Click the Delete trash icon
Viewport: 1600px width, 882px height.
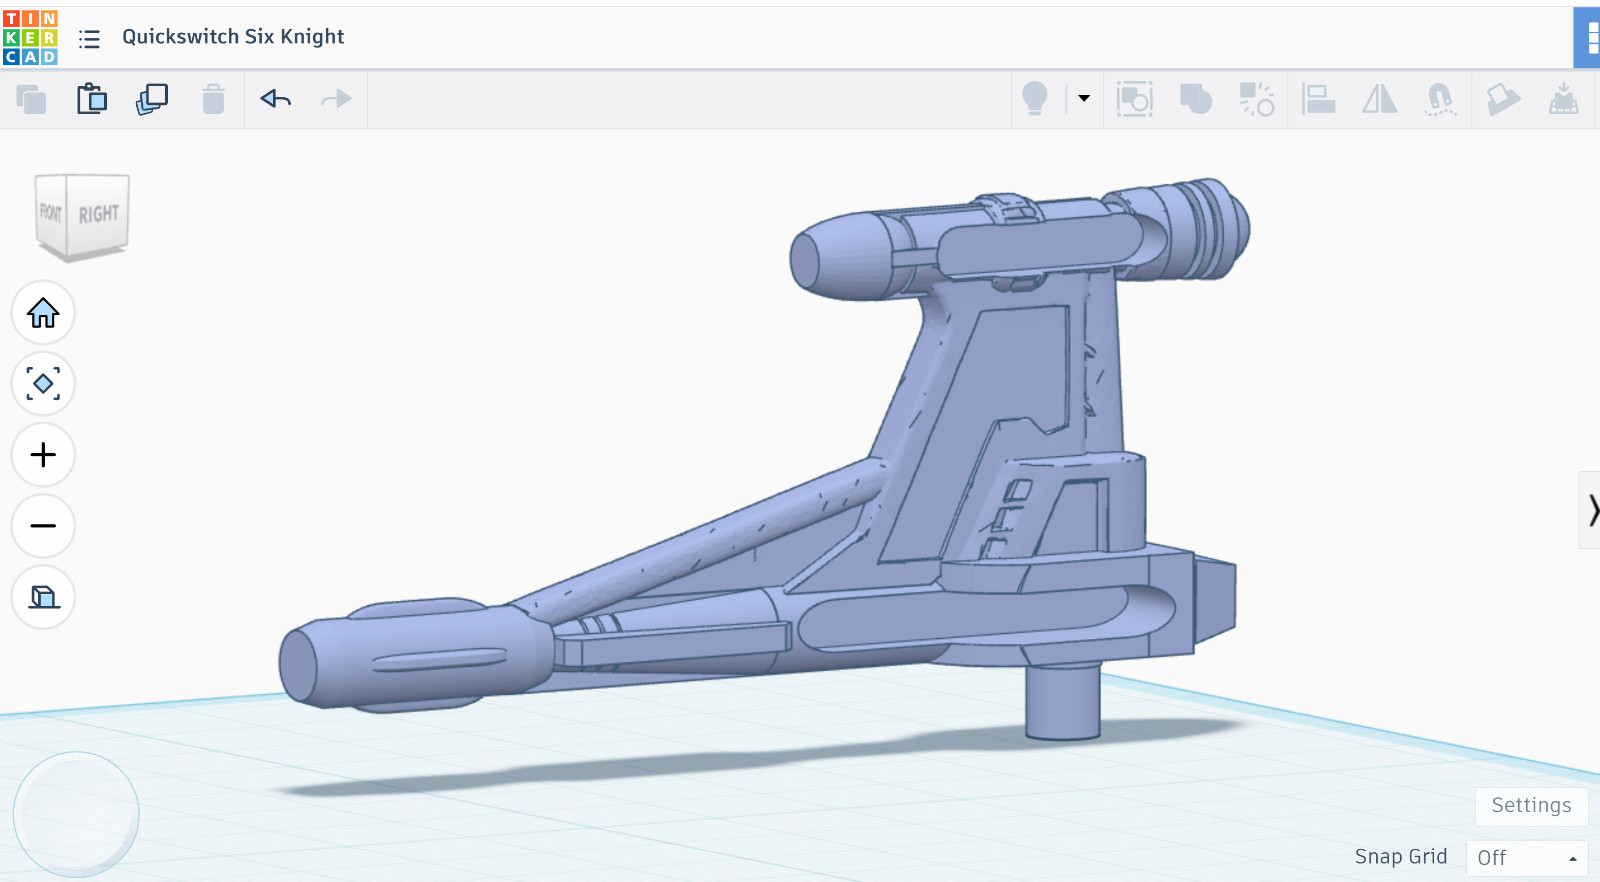pyautogui.click(x=213, y=99)
